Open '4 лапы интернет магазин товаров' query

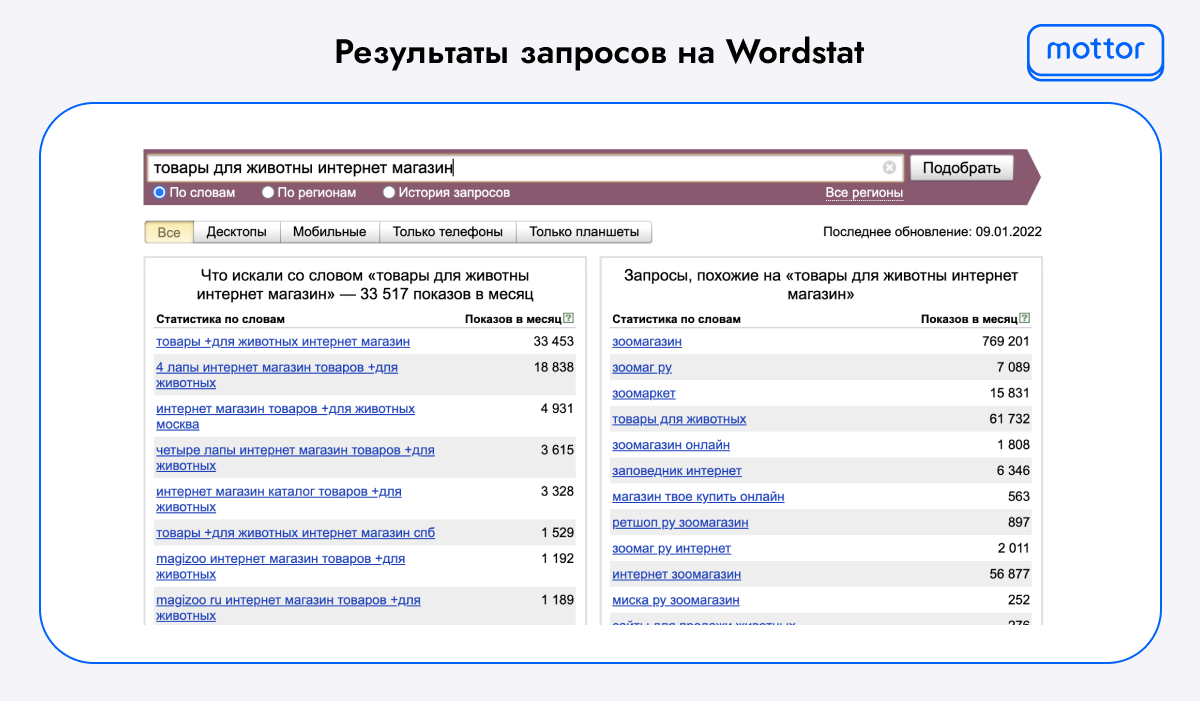click(277, 375)
